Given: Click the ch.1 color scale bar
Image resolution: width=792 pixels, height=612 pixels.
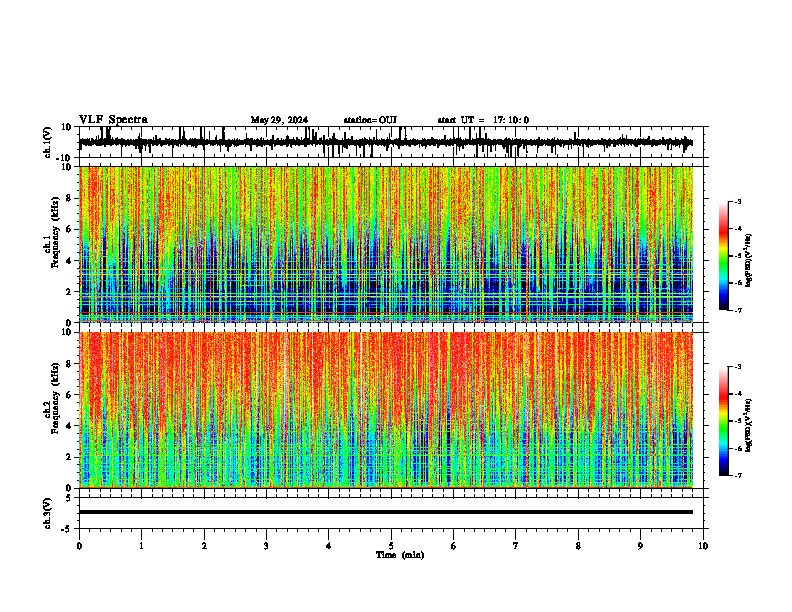Looking at the screenshot, I should [724, 256].
